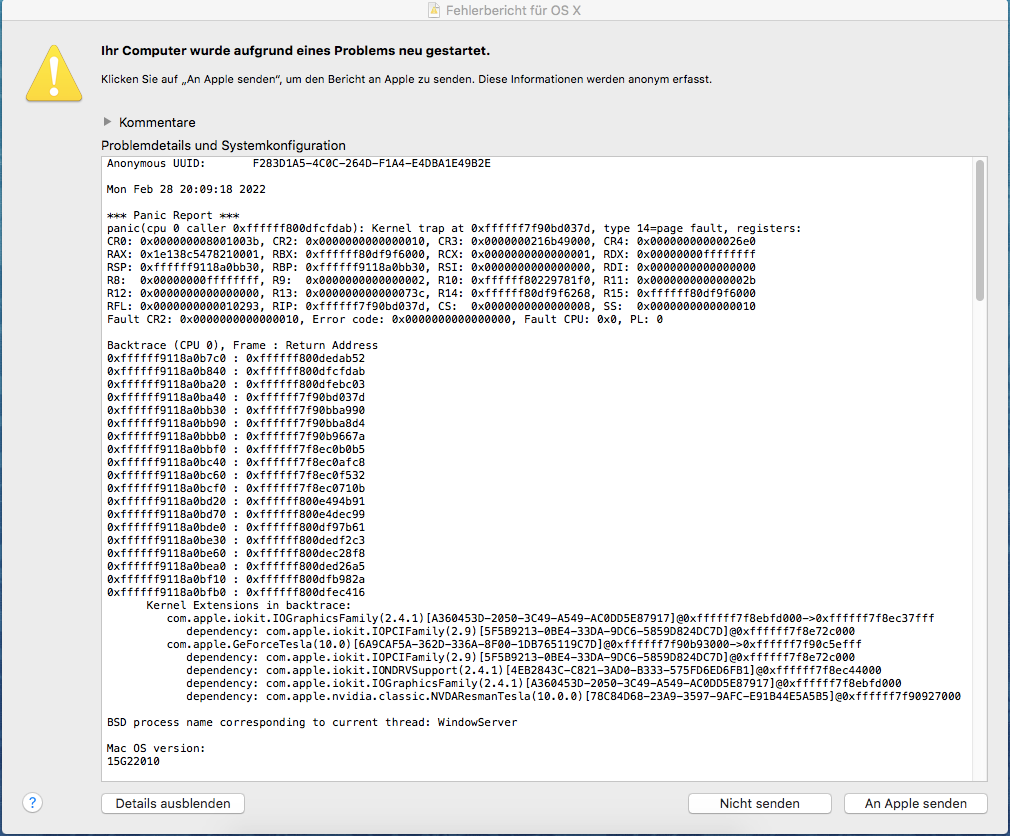Click the bold restart headline text
The image size is (1010, 836).
click(x=296, y=51)
